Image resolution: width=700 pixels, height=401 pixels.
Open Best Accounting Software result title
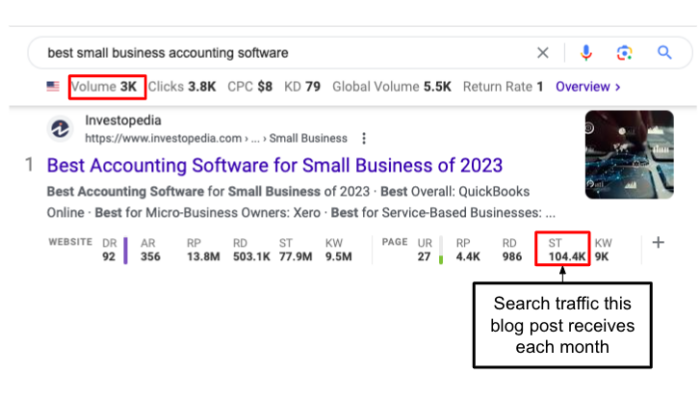tap(275, 164)
